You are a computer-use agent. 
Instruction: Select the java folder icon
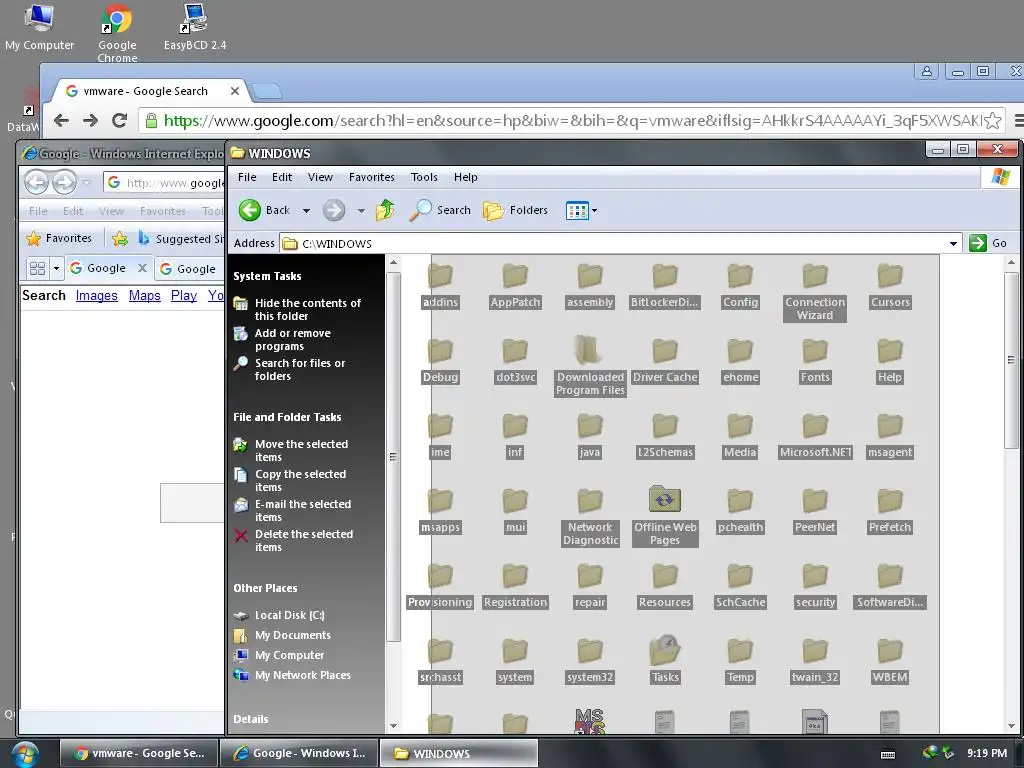[590, 426]
